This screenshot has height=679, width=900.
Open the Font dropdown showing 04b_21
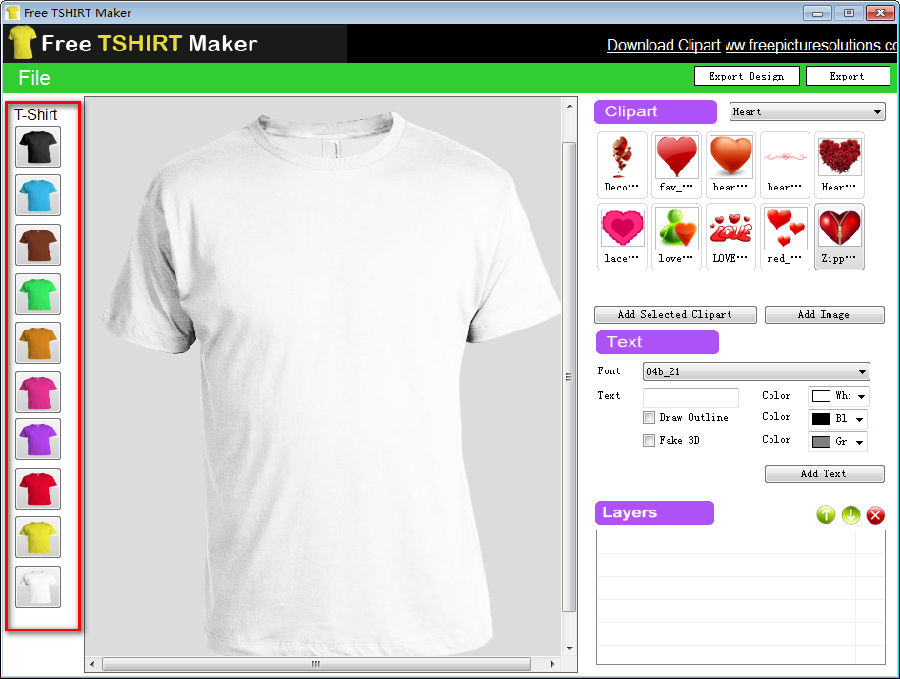[756, 371]
